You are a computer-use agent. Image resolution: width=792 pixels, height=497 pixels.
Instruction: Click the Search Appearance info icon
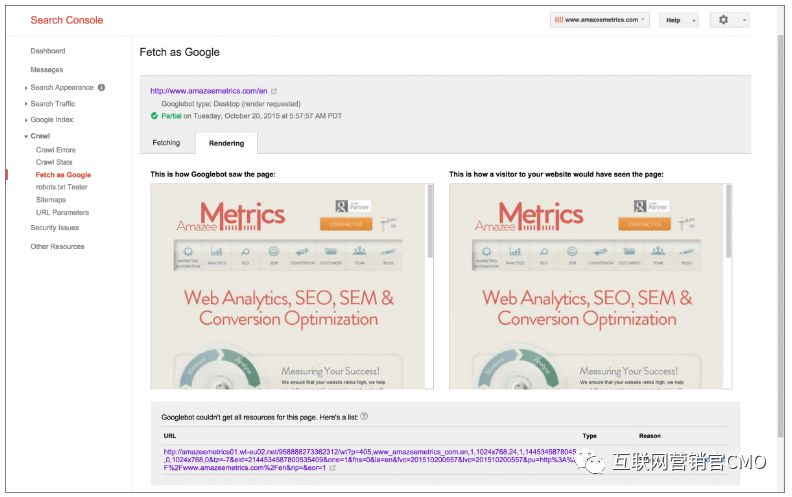[x=101, y=87]
